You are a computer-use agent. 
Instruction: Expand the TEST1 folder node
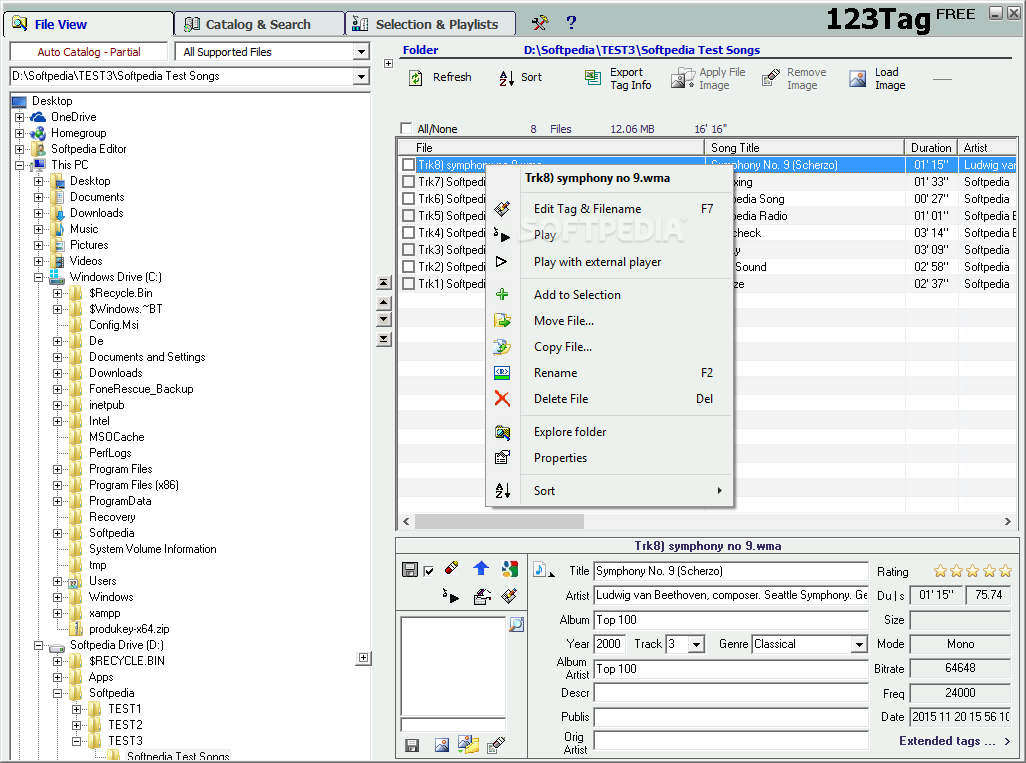(x=77, y=709)
